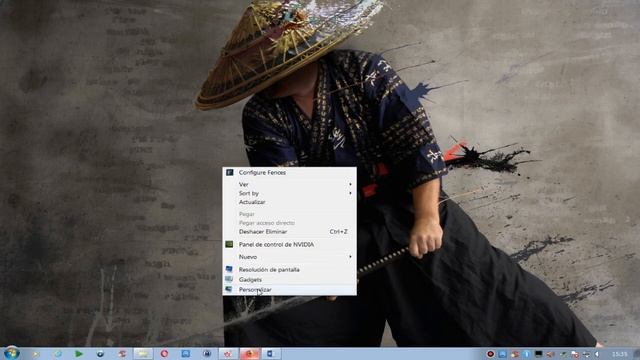Open the blue Word icon in taskbar

(271, 353)
